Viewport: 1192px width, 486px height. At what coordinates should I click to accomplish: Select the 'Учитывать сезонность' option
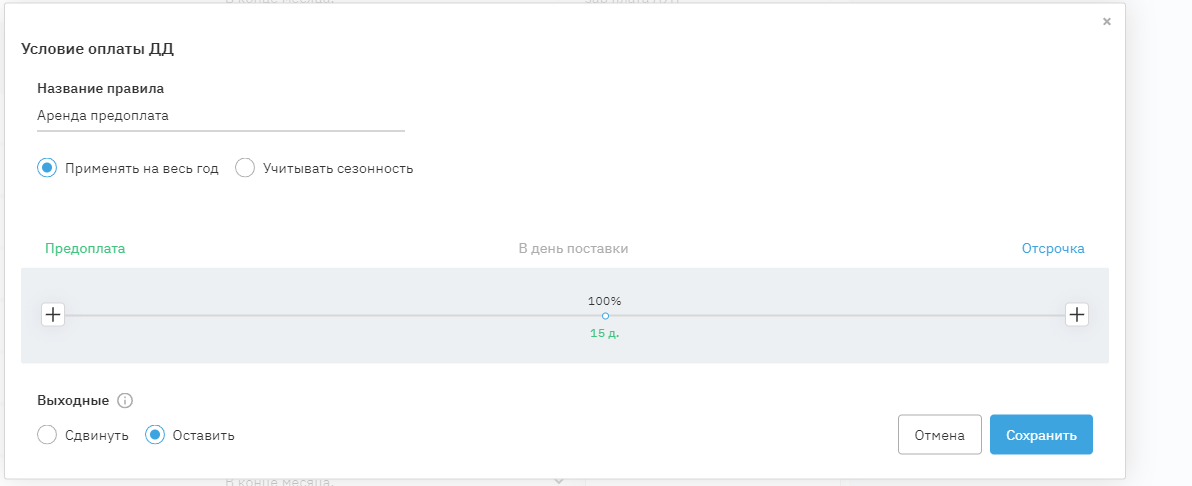[245, 168]
